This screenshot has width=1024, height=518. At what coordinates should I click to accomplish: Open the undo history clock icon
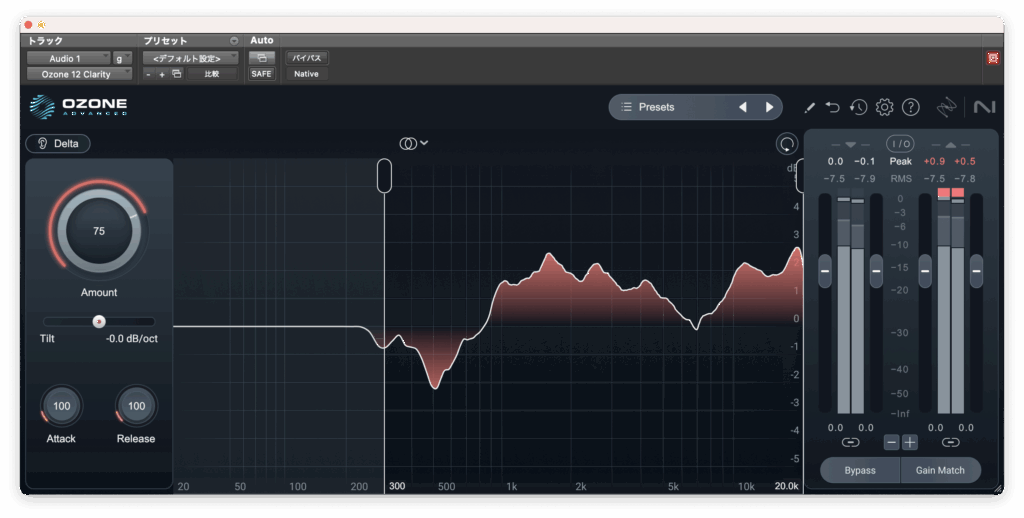(858, 107)
